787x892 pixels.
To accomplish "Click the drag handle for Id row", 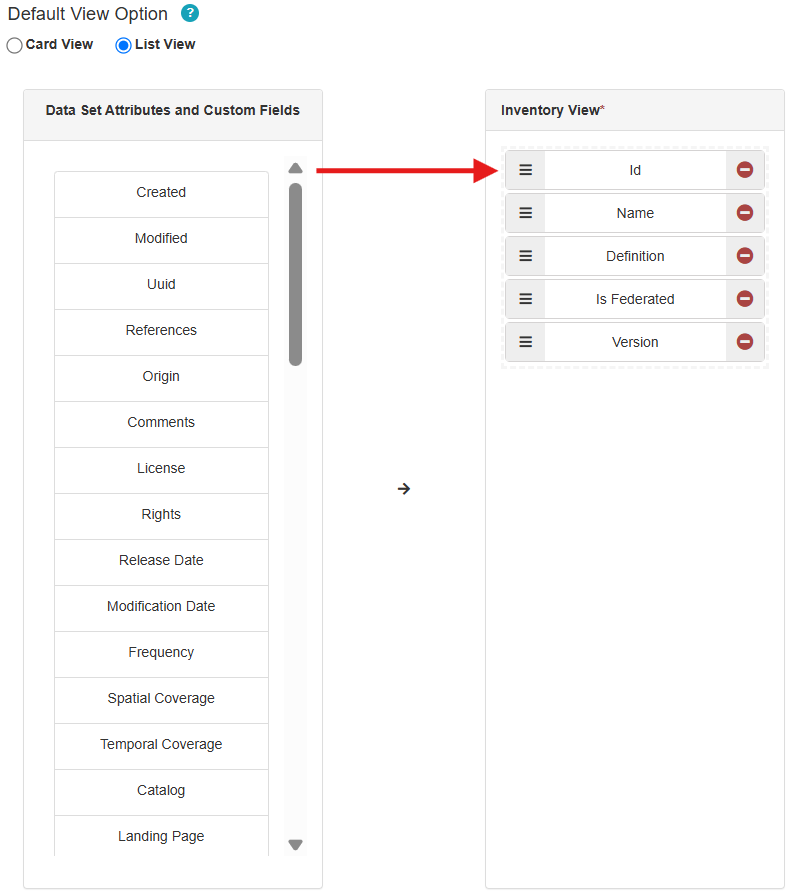I will (x=525, y=170).
